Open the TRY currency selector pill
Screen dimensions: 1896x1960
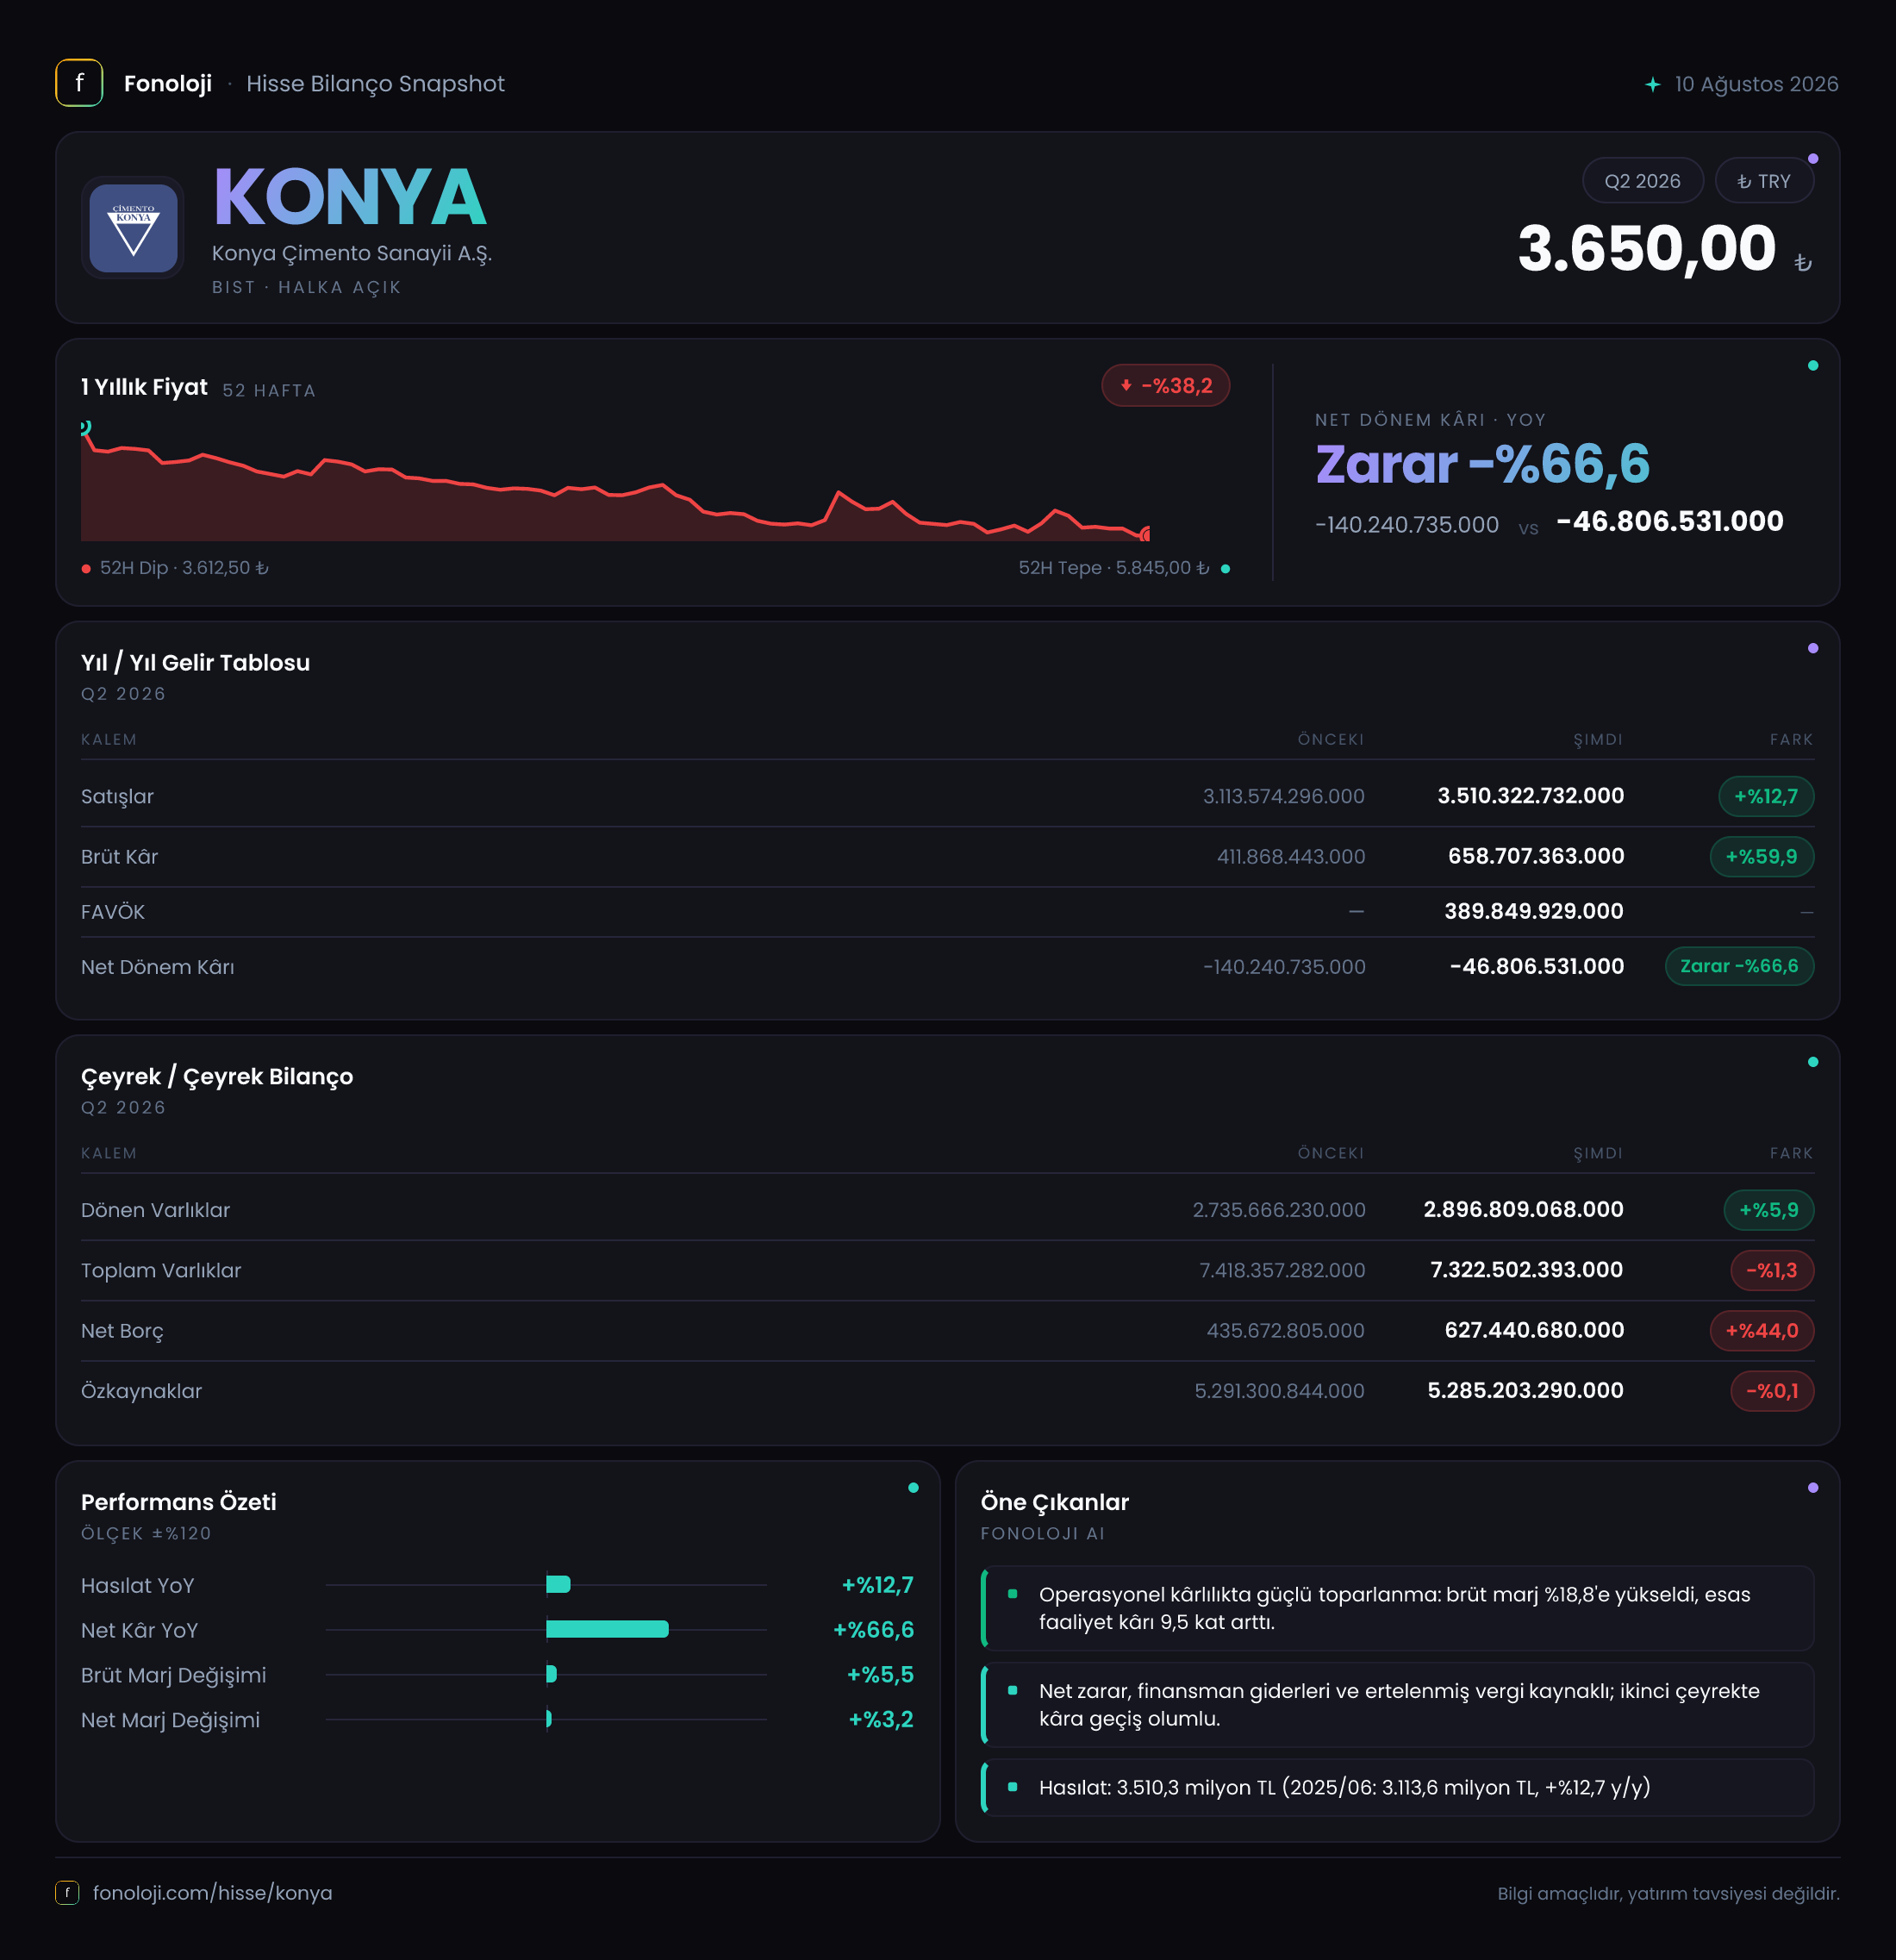pyautogui.click(x=1764, y=181)
